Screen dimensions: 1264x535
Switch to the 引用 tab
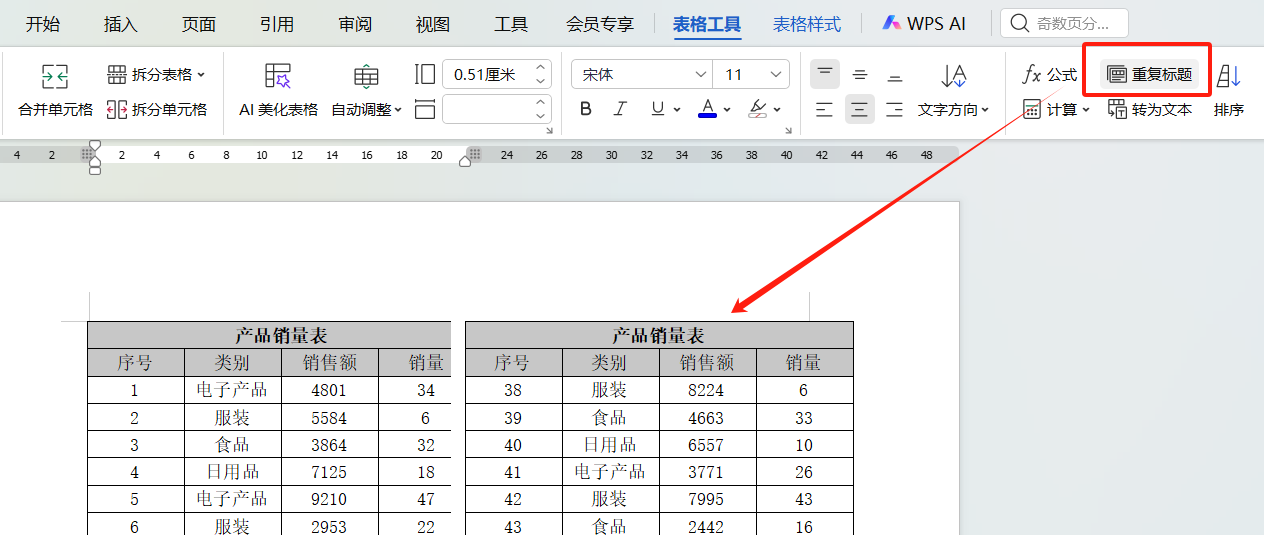tap(277, 24)
